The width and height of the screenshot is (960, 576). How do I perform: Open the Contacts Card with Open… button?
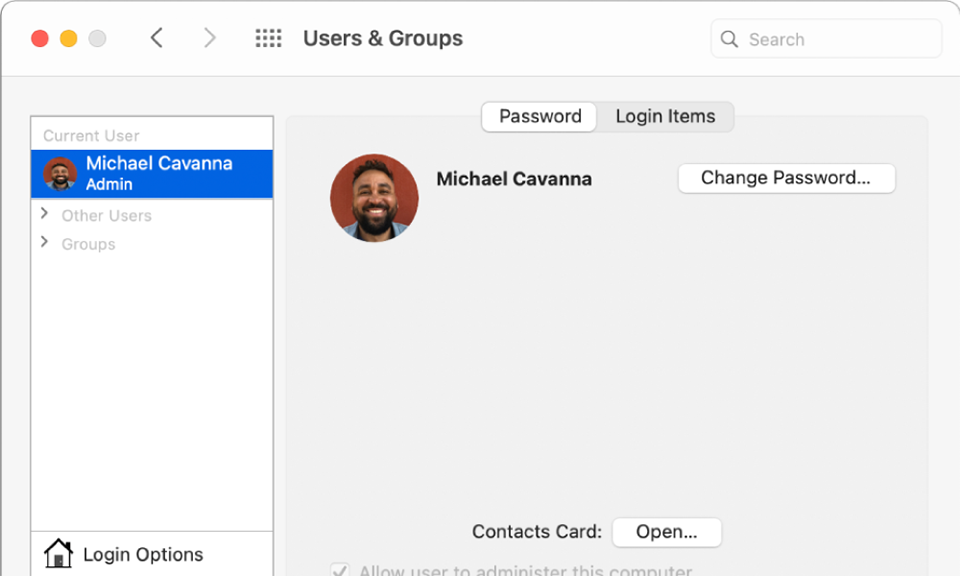pyautogui.click(x=667, y=532)
